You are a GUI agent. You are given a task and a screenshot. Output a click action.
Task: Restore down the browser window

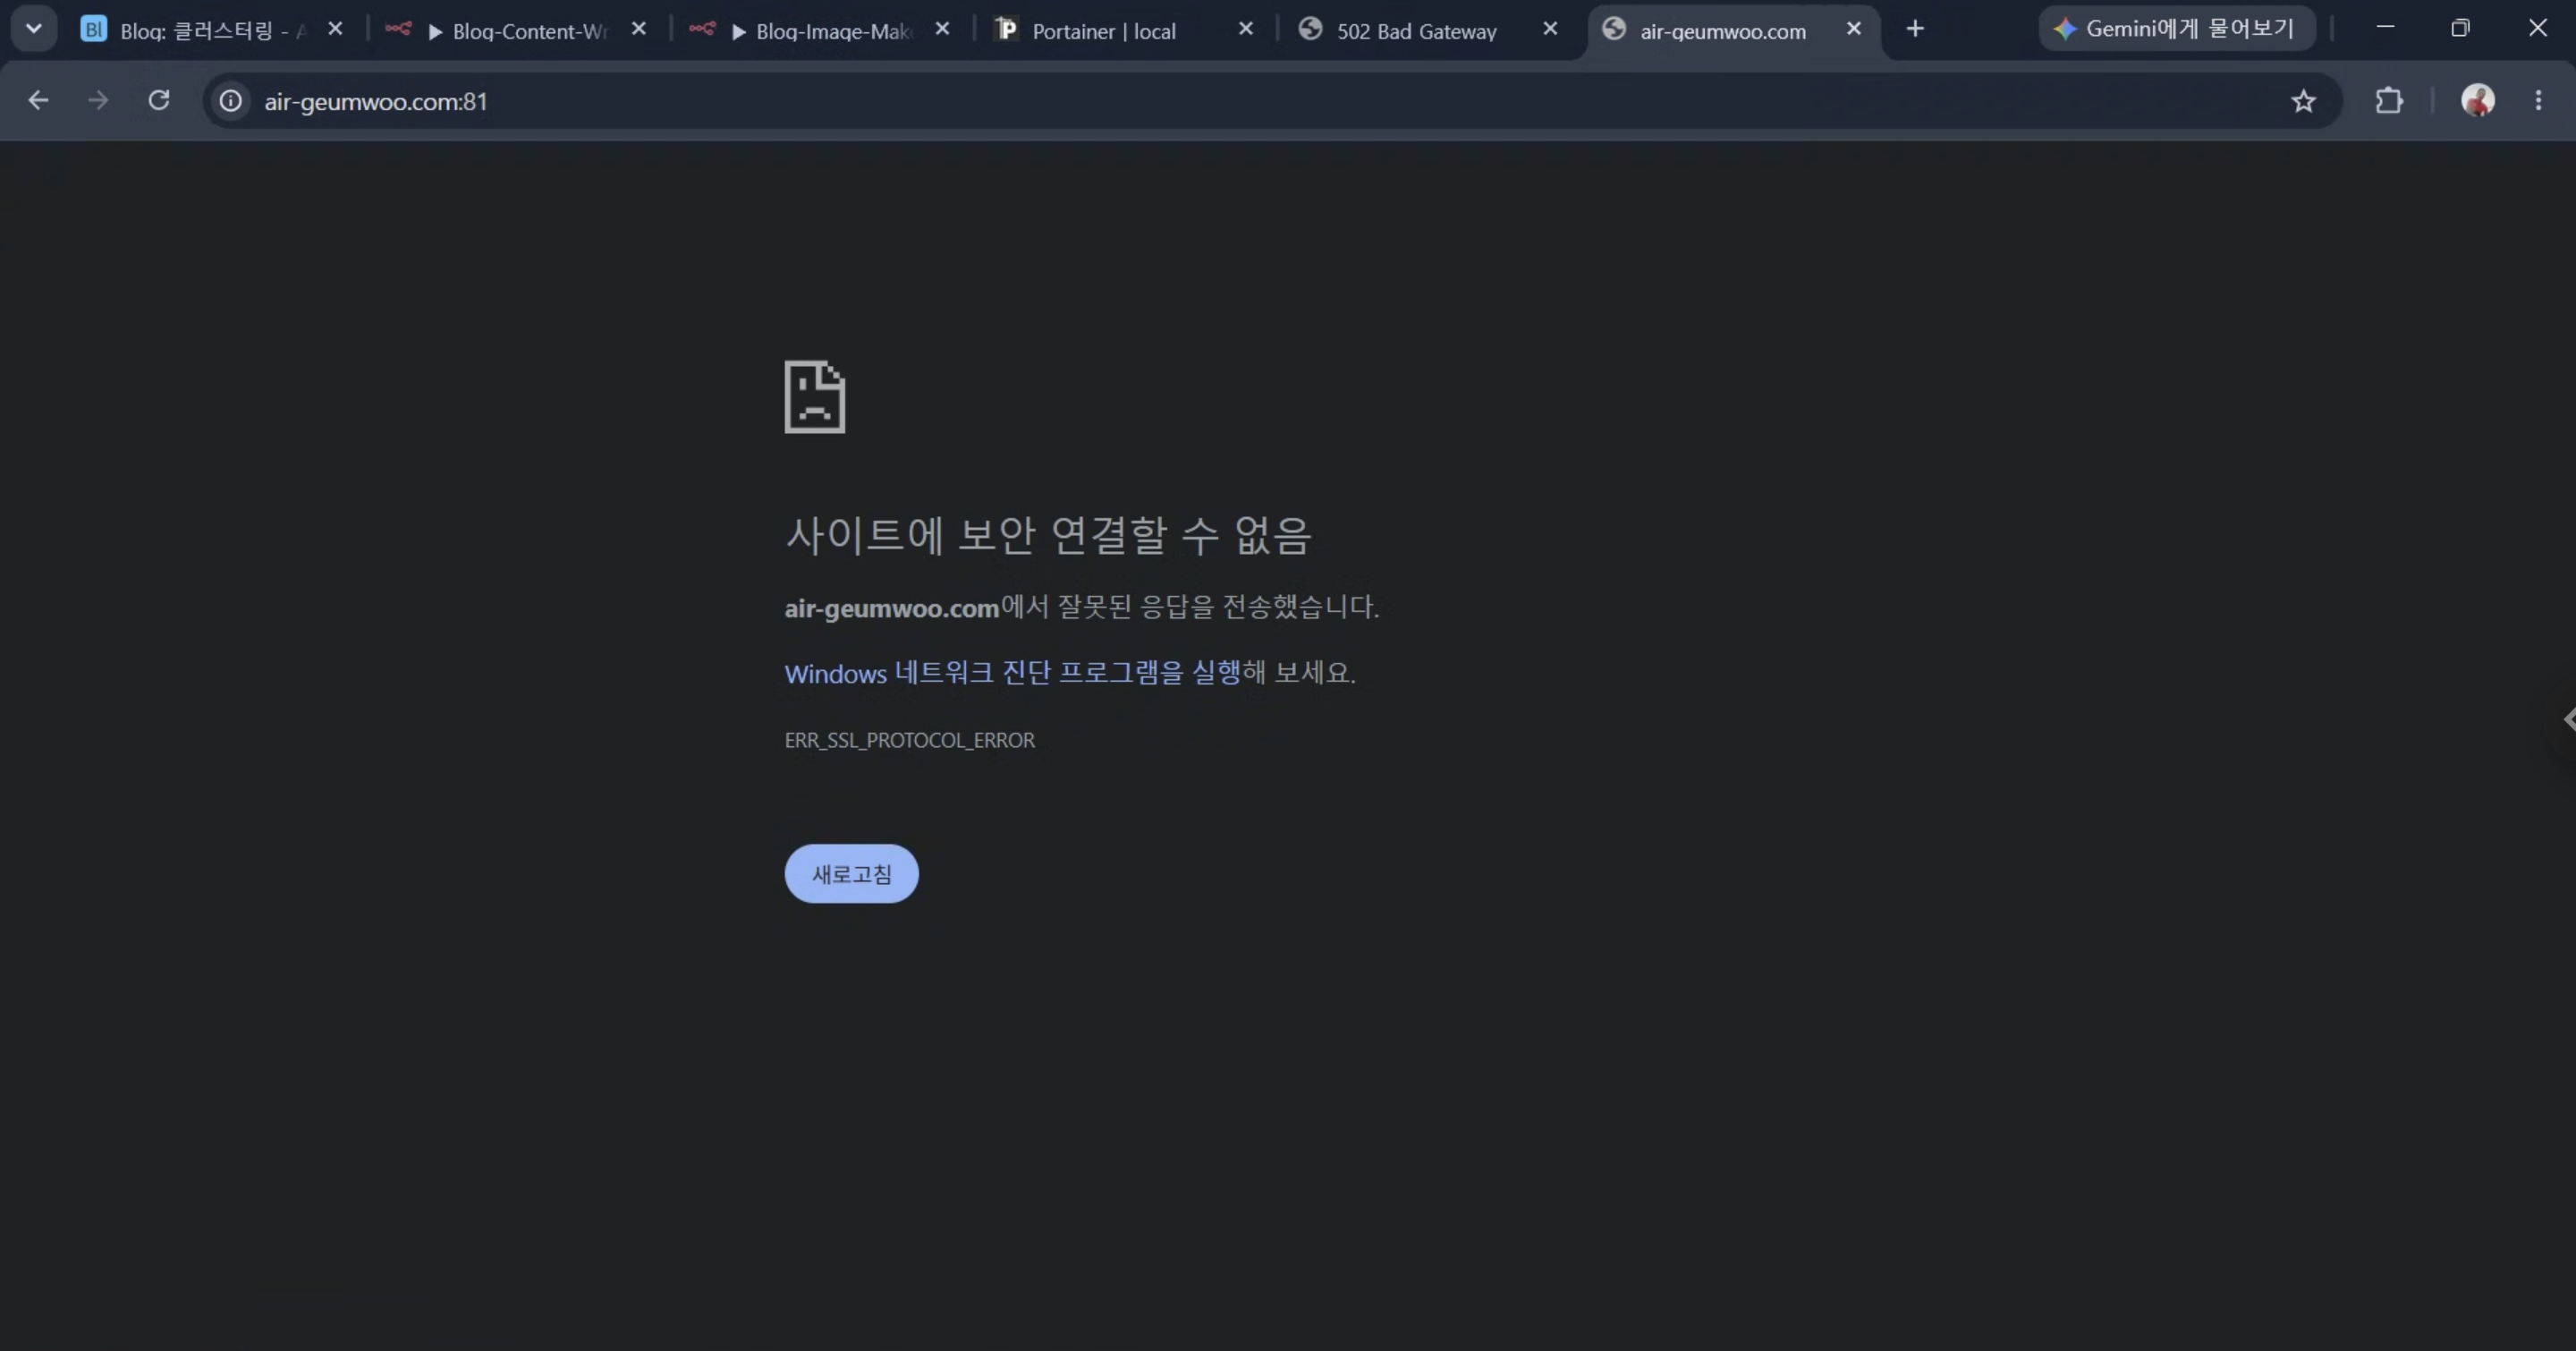point(2461,29)
